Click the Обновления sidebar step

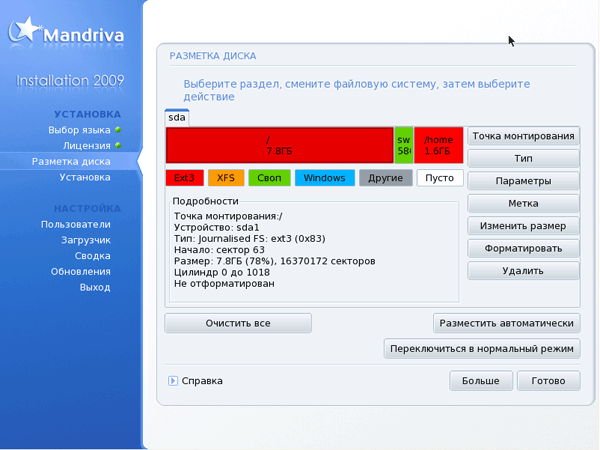tap(81, 271)
